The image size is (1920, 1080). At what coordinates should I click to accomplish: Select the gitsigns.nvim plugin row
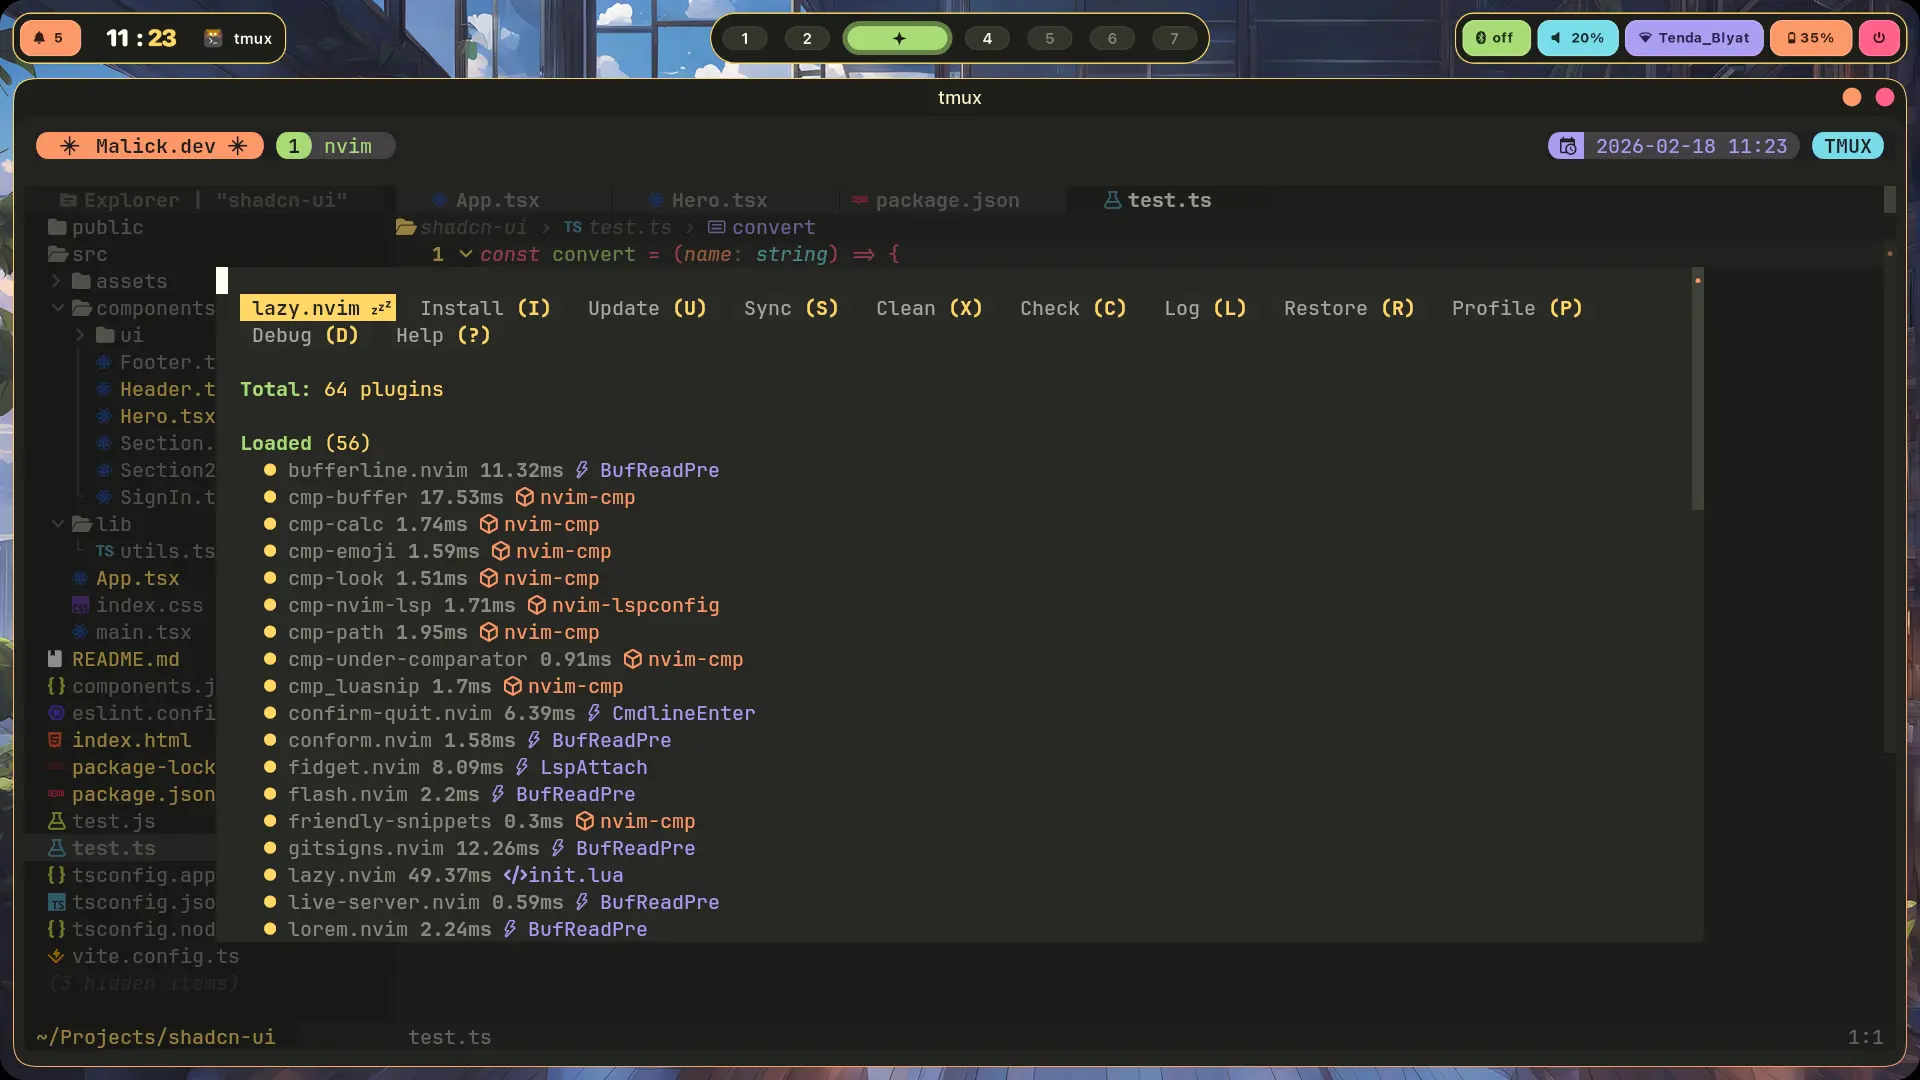point(480,848)
